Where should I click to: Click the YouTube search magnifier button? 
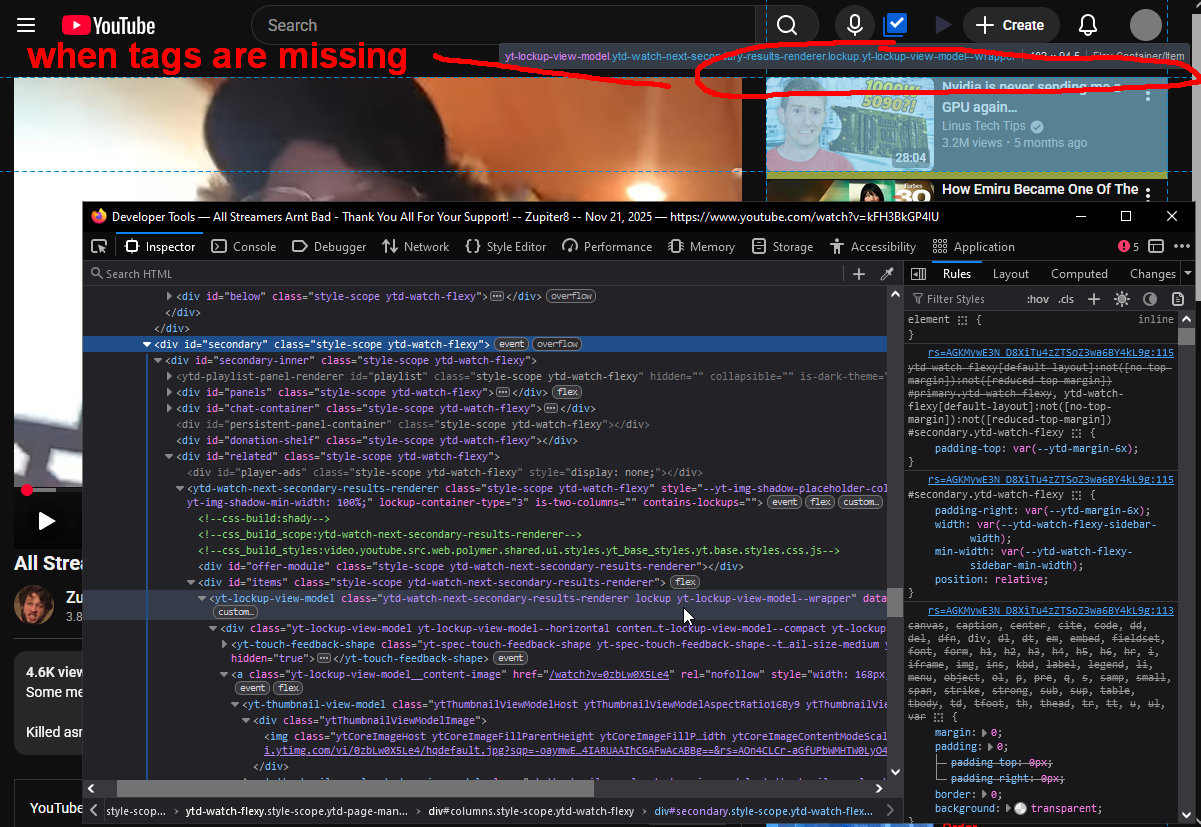pyautogui.click(x=788, y=25)
